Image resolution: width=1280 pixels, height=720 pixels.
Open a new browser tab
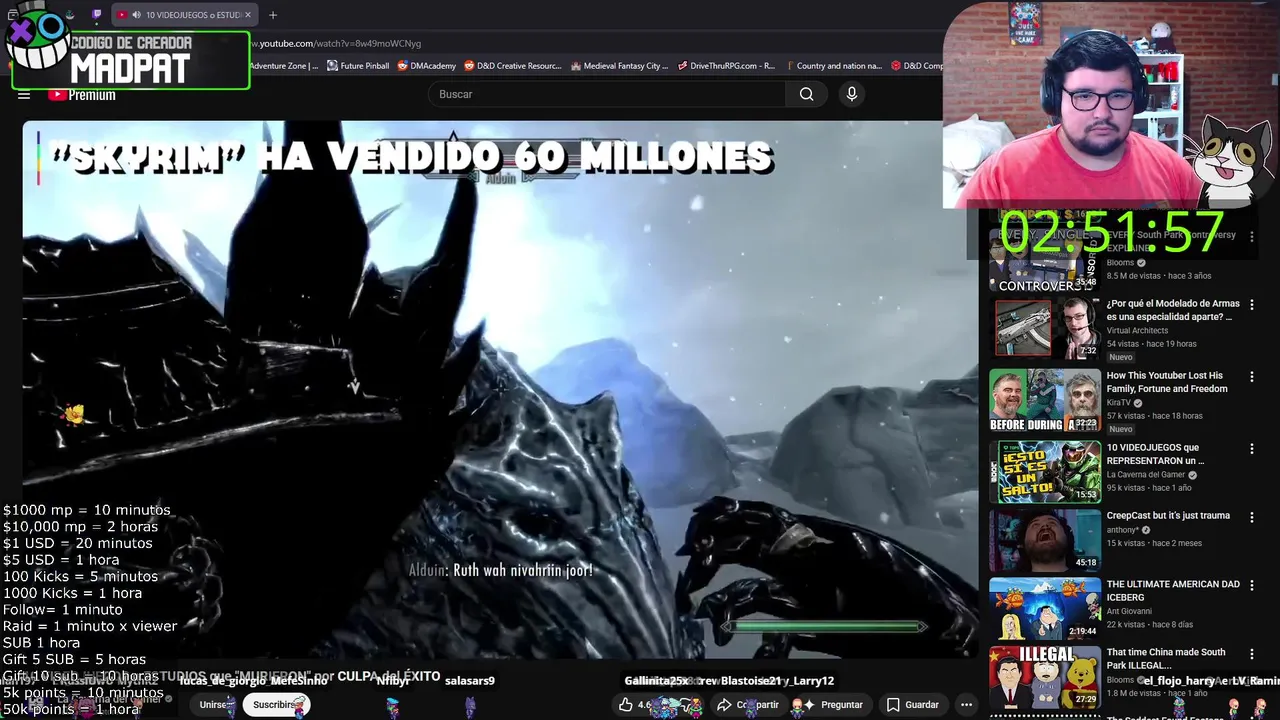point(273,15)
